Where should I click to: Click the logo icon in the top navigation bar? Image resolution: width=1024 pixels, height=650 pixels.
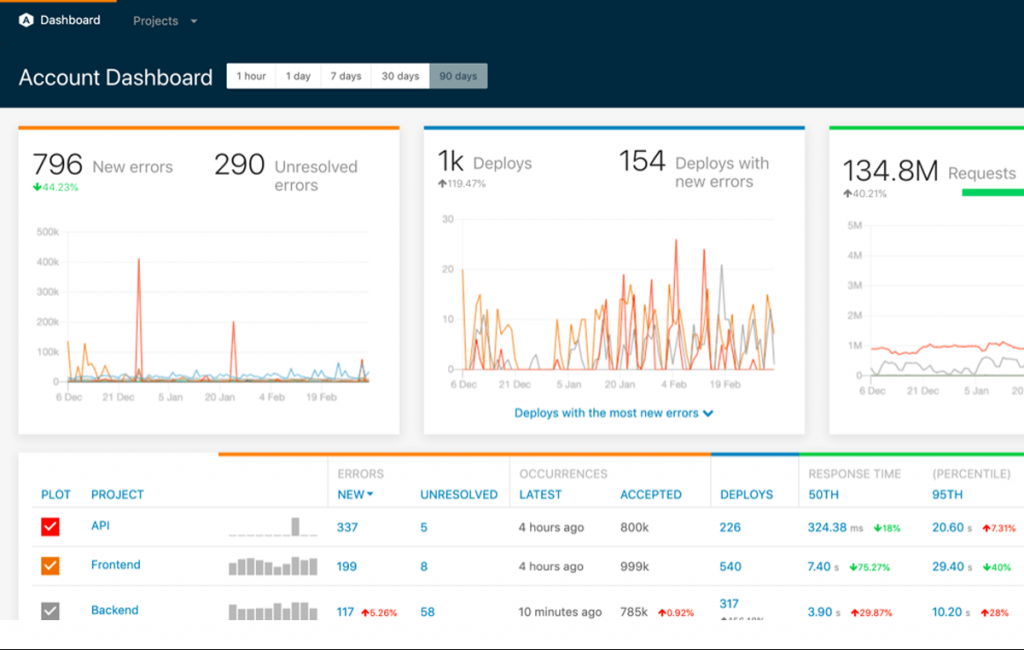click(27, 19)
